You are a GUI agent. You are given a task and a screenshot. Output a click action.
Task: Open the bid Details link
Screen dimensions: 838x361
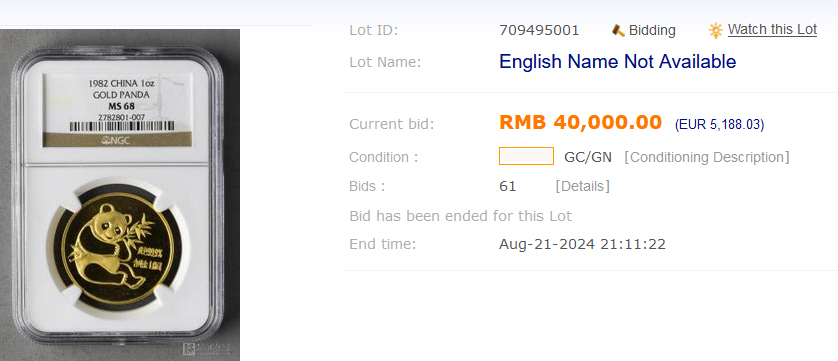[583, 186]
